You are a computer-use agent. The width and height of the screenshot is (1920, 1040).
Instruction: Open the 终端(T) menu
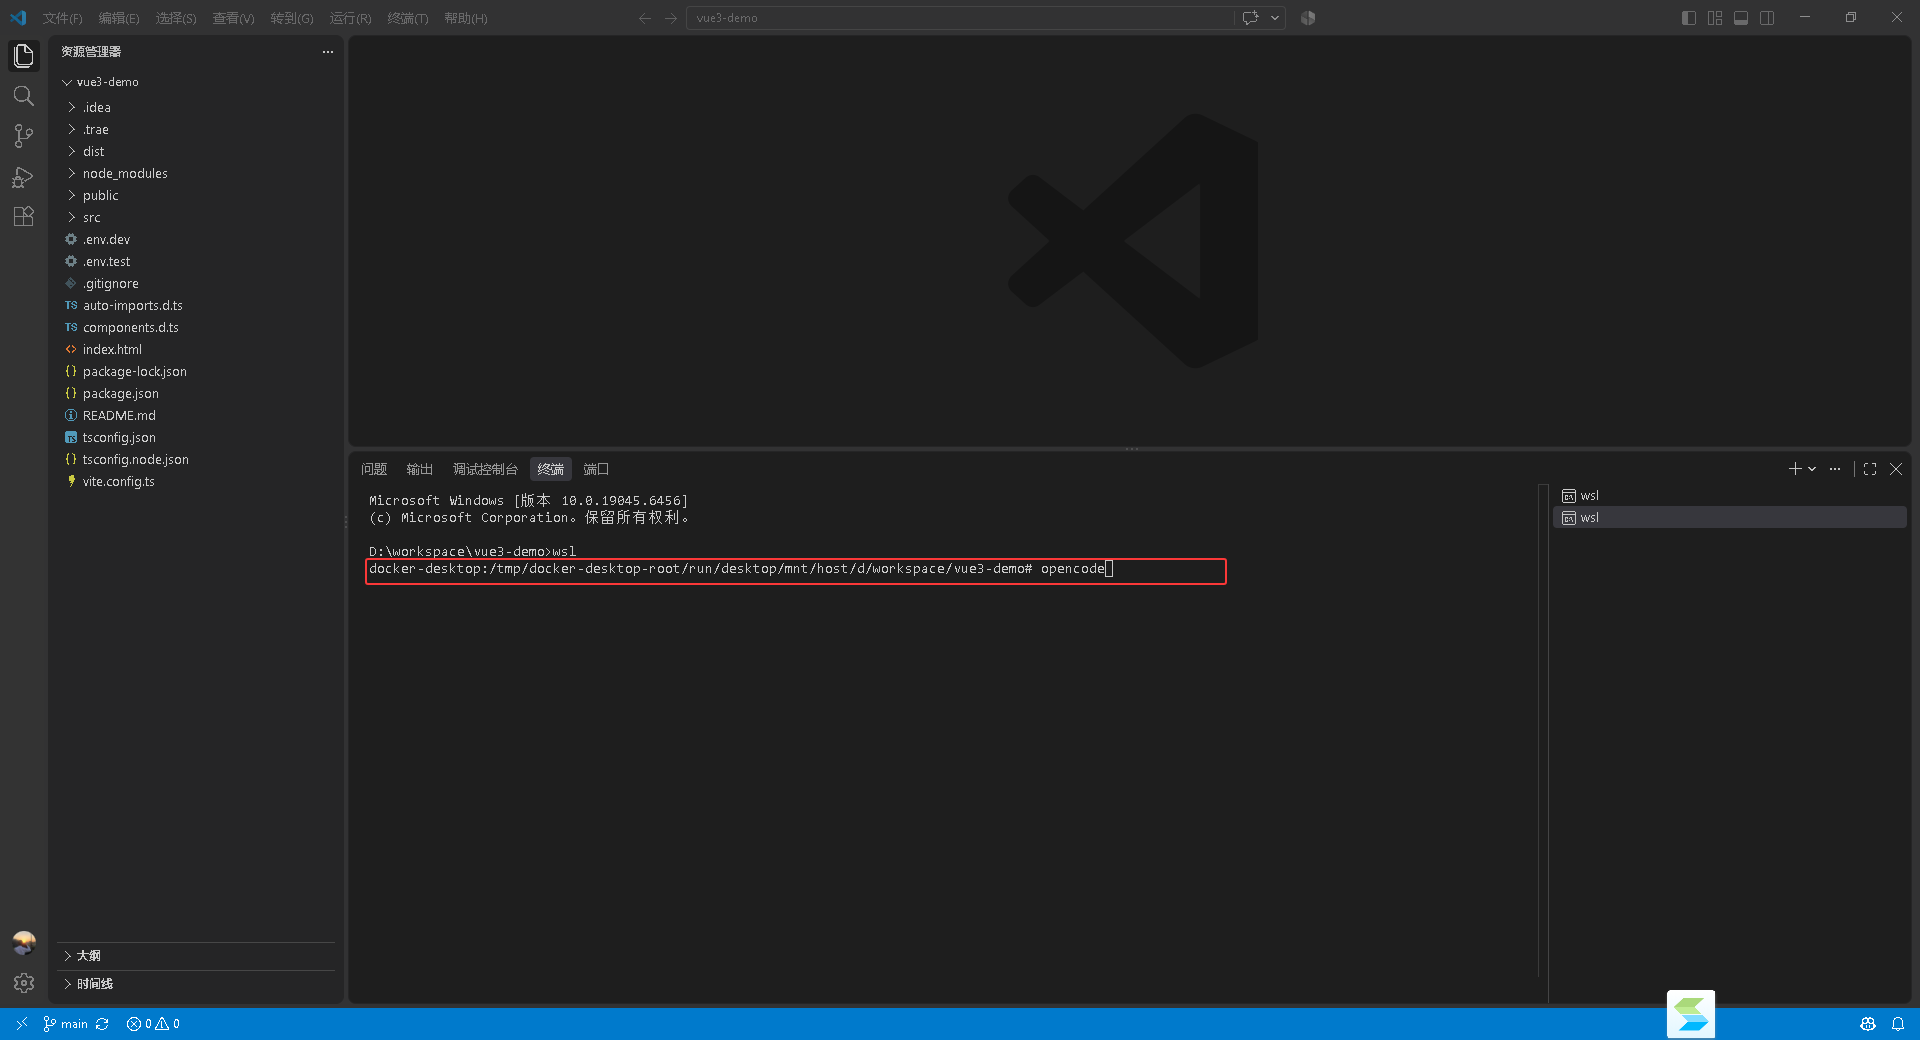pos(408,18)
